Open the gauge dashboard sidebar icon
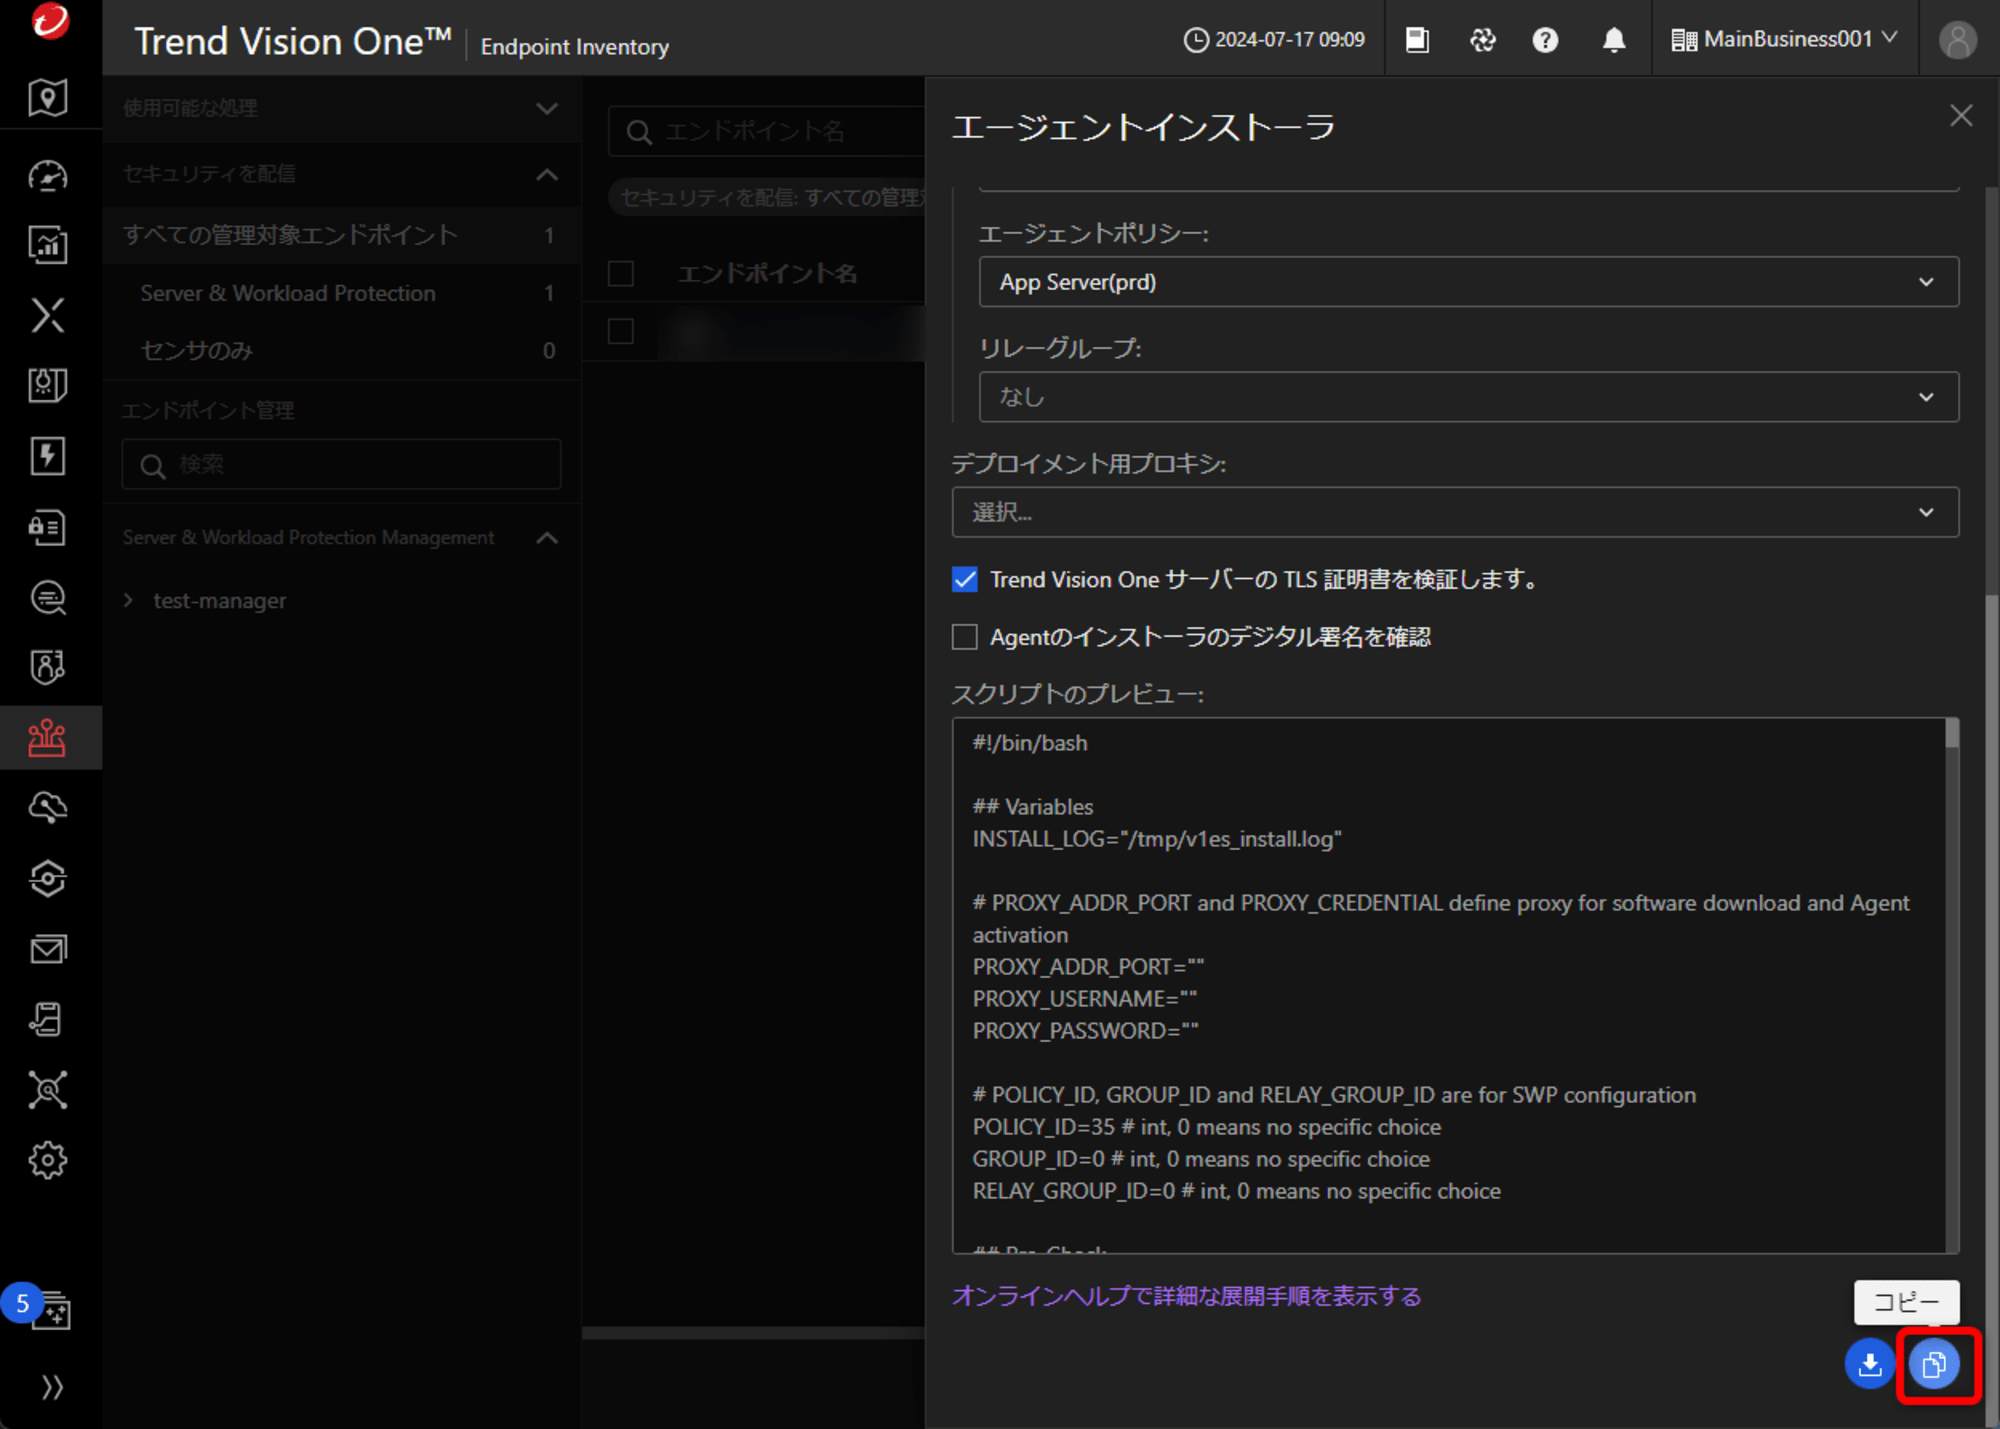Image resolution: width=2000 pixels, height=1429 pixels. [48, 176]
